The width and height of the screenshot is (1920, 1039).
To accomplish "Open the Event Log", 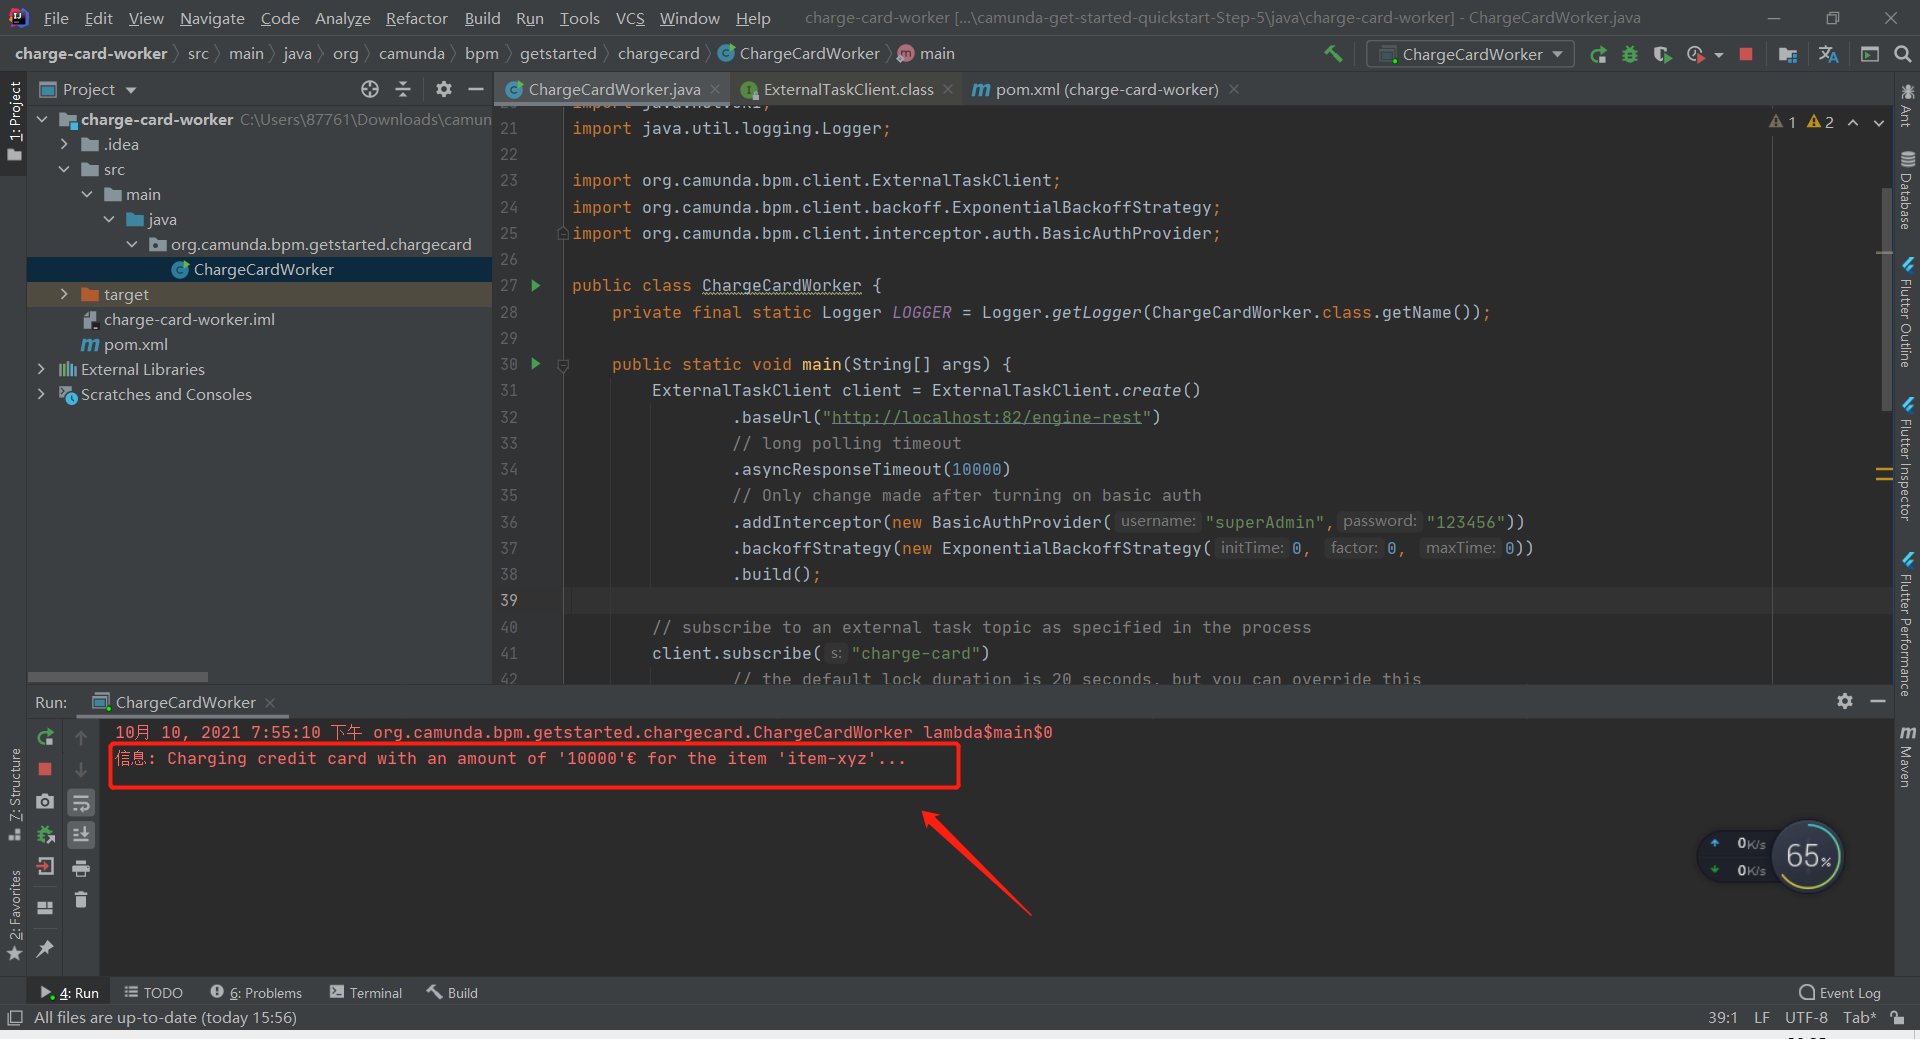I will click(1849, 992).
